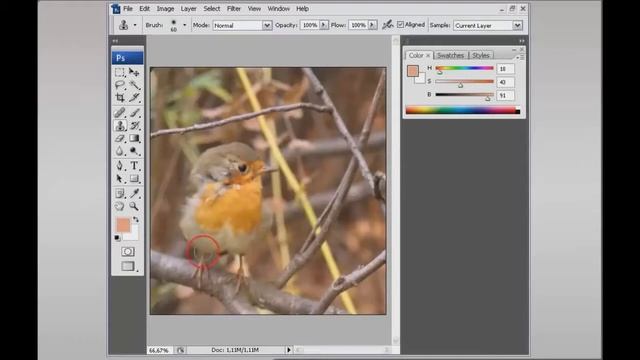Select the History Brush tool
Viewport: 640px width, 360px height.
134,126
